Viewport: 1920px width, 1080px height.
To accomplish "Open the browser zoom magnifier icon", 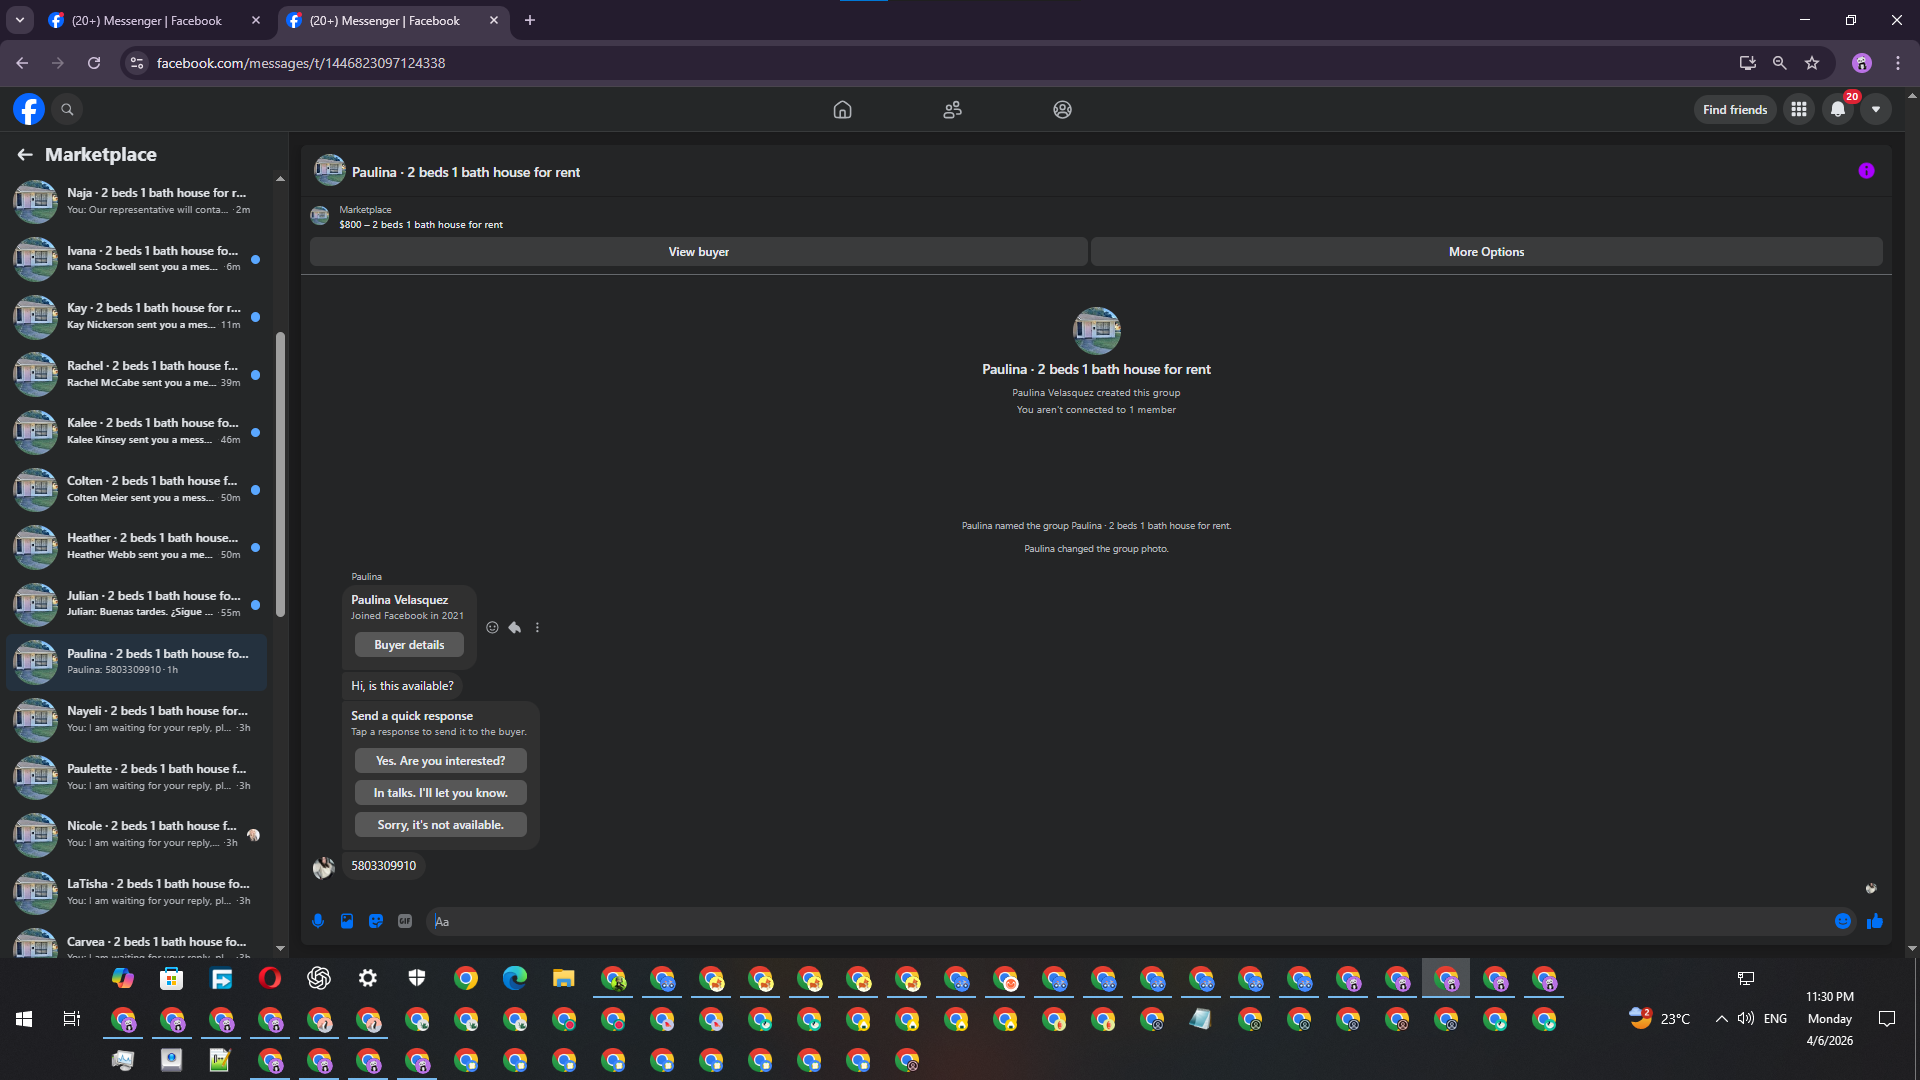I will 1780,63.
